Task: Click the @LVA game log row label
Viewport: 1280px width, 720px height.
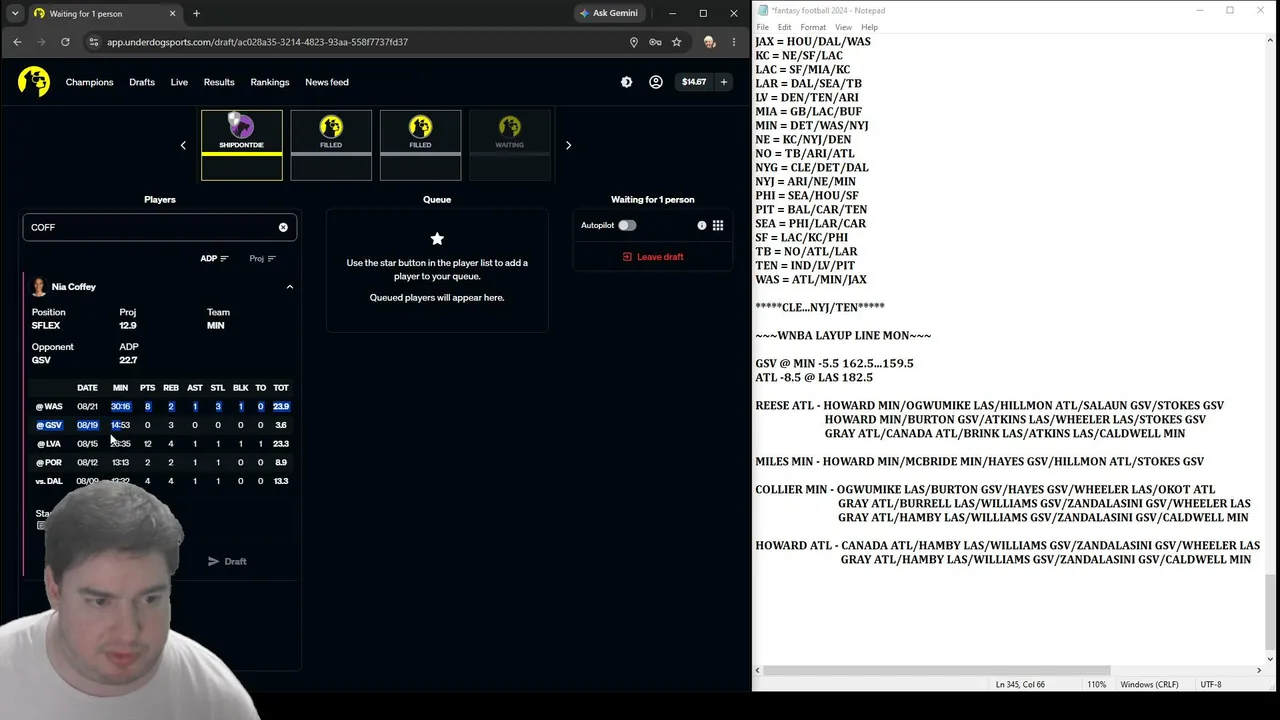Action: coord(49,444)
